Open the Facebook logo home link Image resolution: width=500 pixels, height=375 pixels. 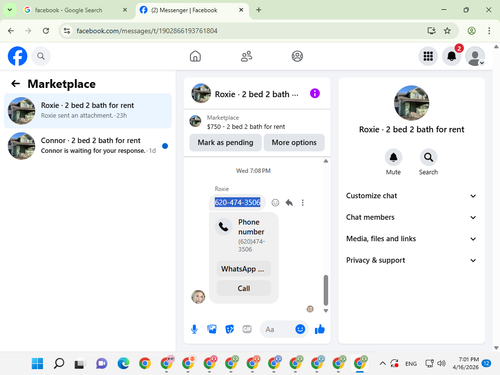click(x=17, y=56)
